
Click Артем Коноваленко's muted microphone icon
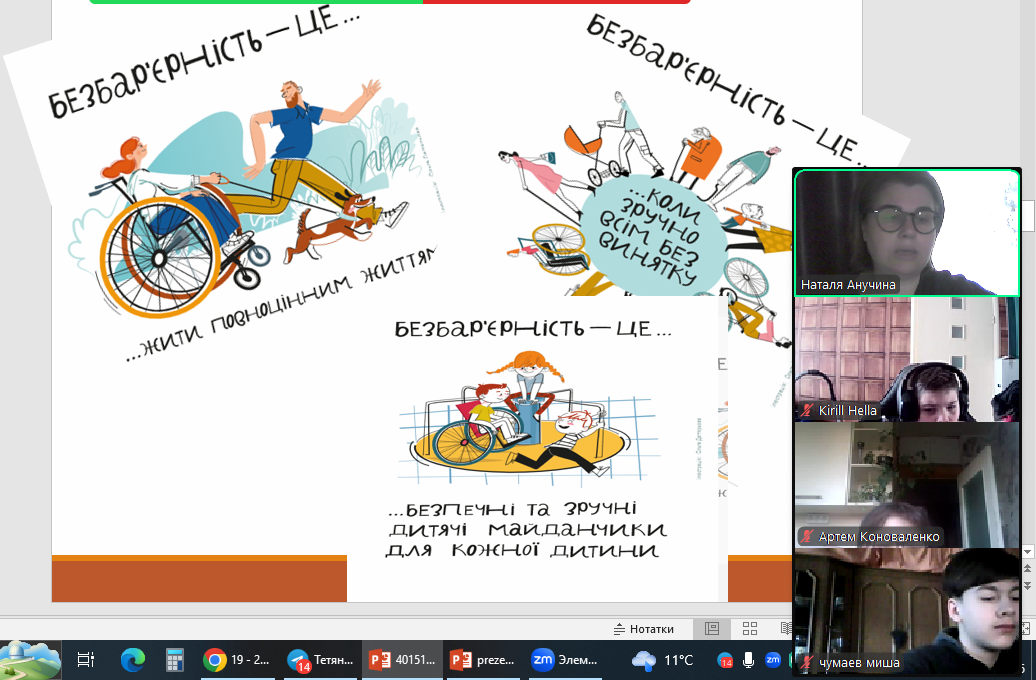[807, 537]
